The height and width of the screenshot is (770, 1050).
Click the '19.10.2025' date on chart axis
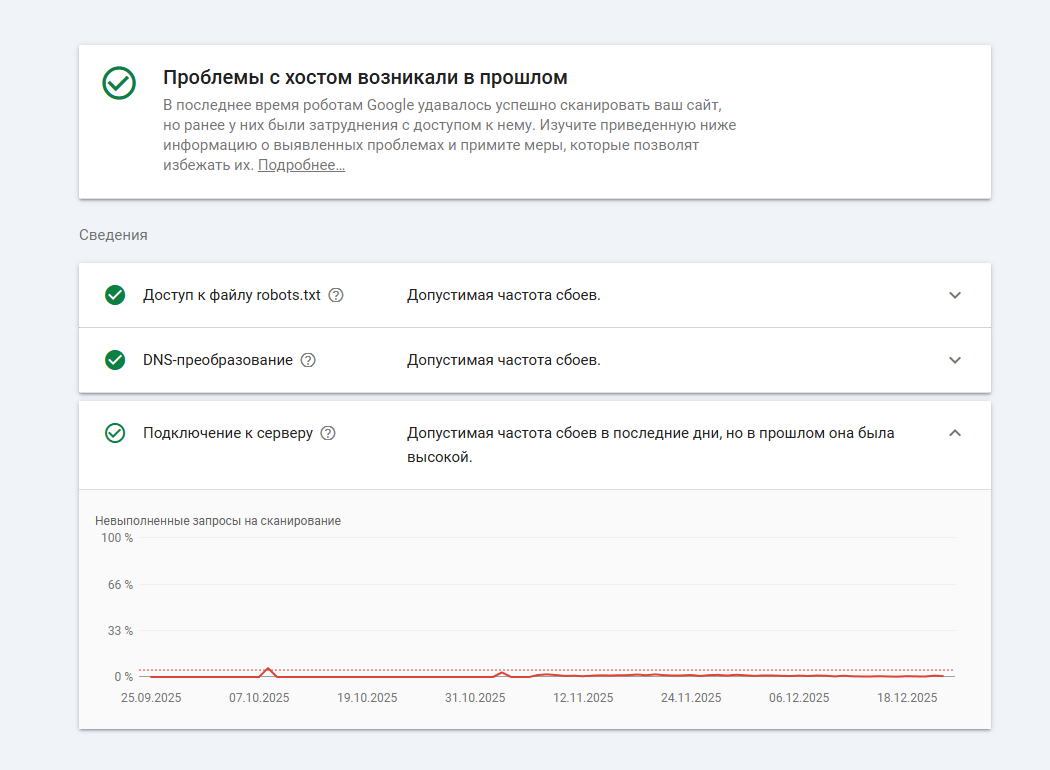(367, 698)
